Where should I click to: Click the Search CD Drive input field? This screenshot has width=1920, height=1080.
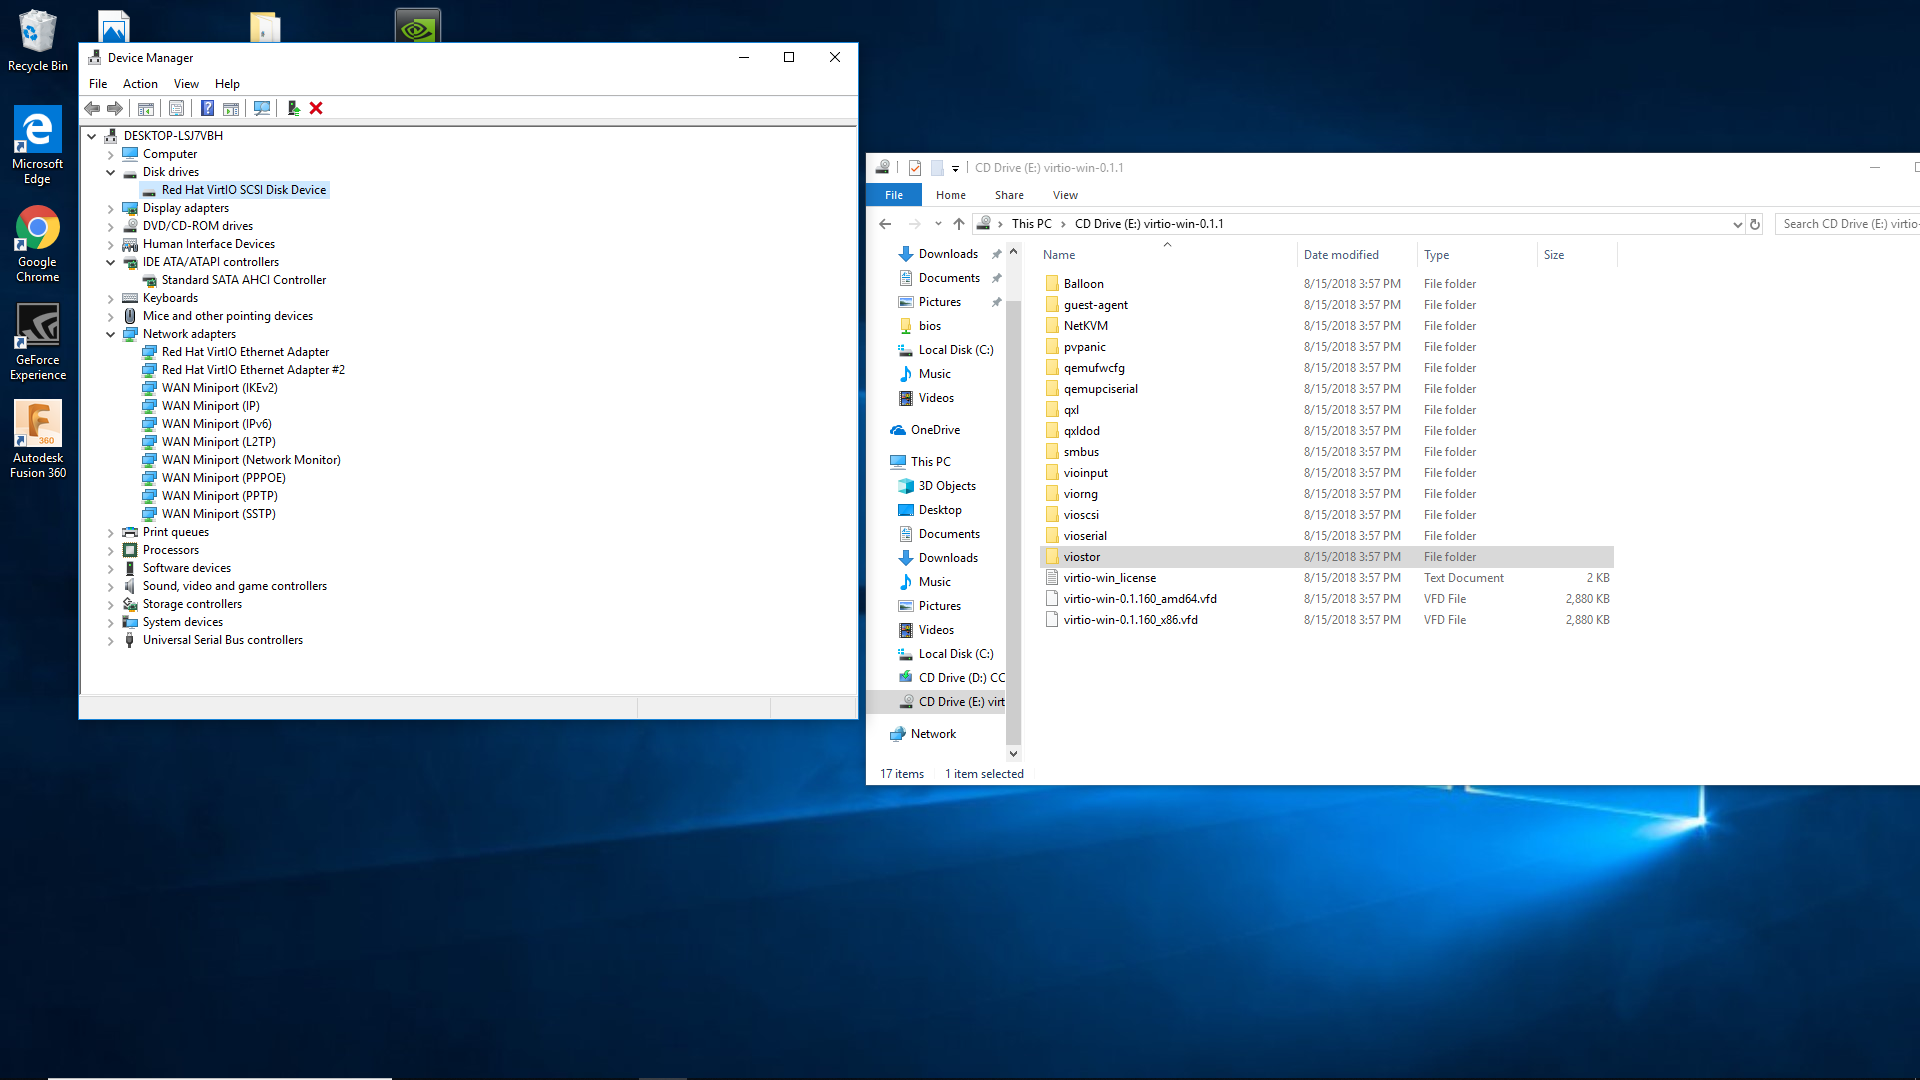(1848, 224)
